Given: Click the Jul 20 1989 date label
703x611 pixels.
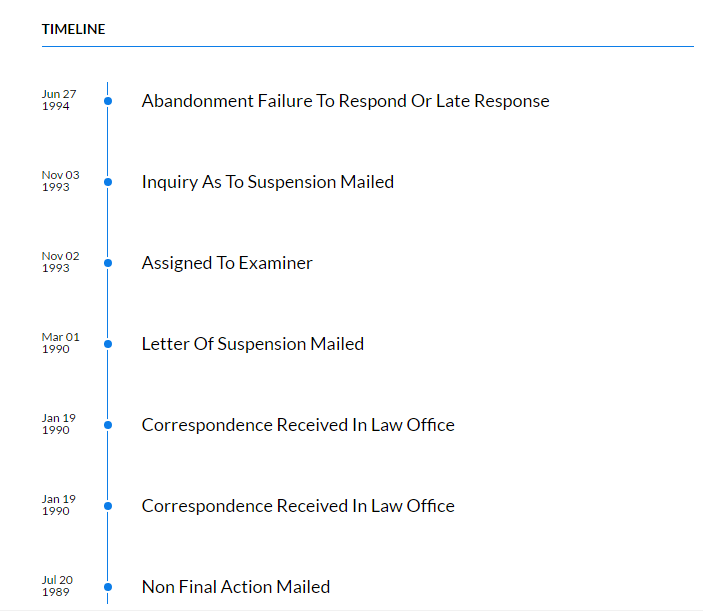Looking at the screenshot, I should pyautogui.click(x=57, y=586).
